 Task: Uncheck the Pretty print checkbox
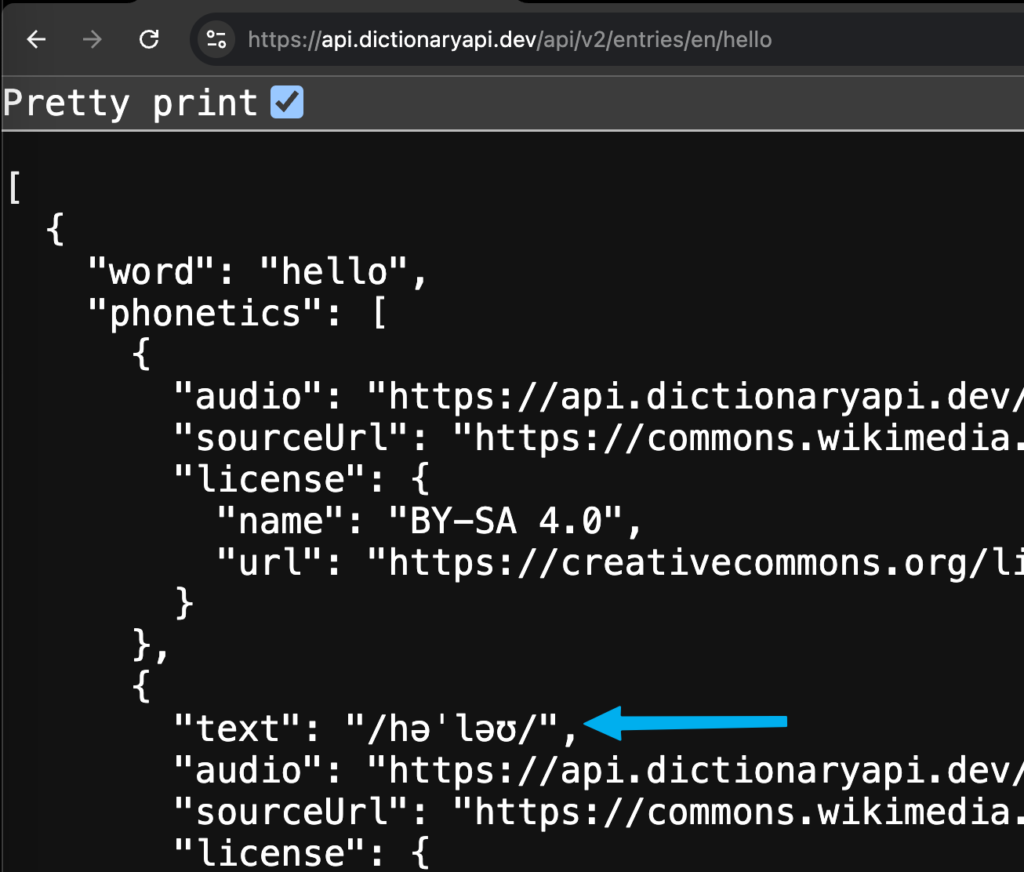(x=287, y=102)
